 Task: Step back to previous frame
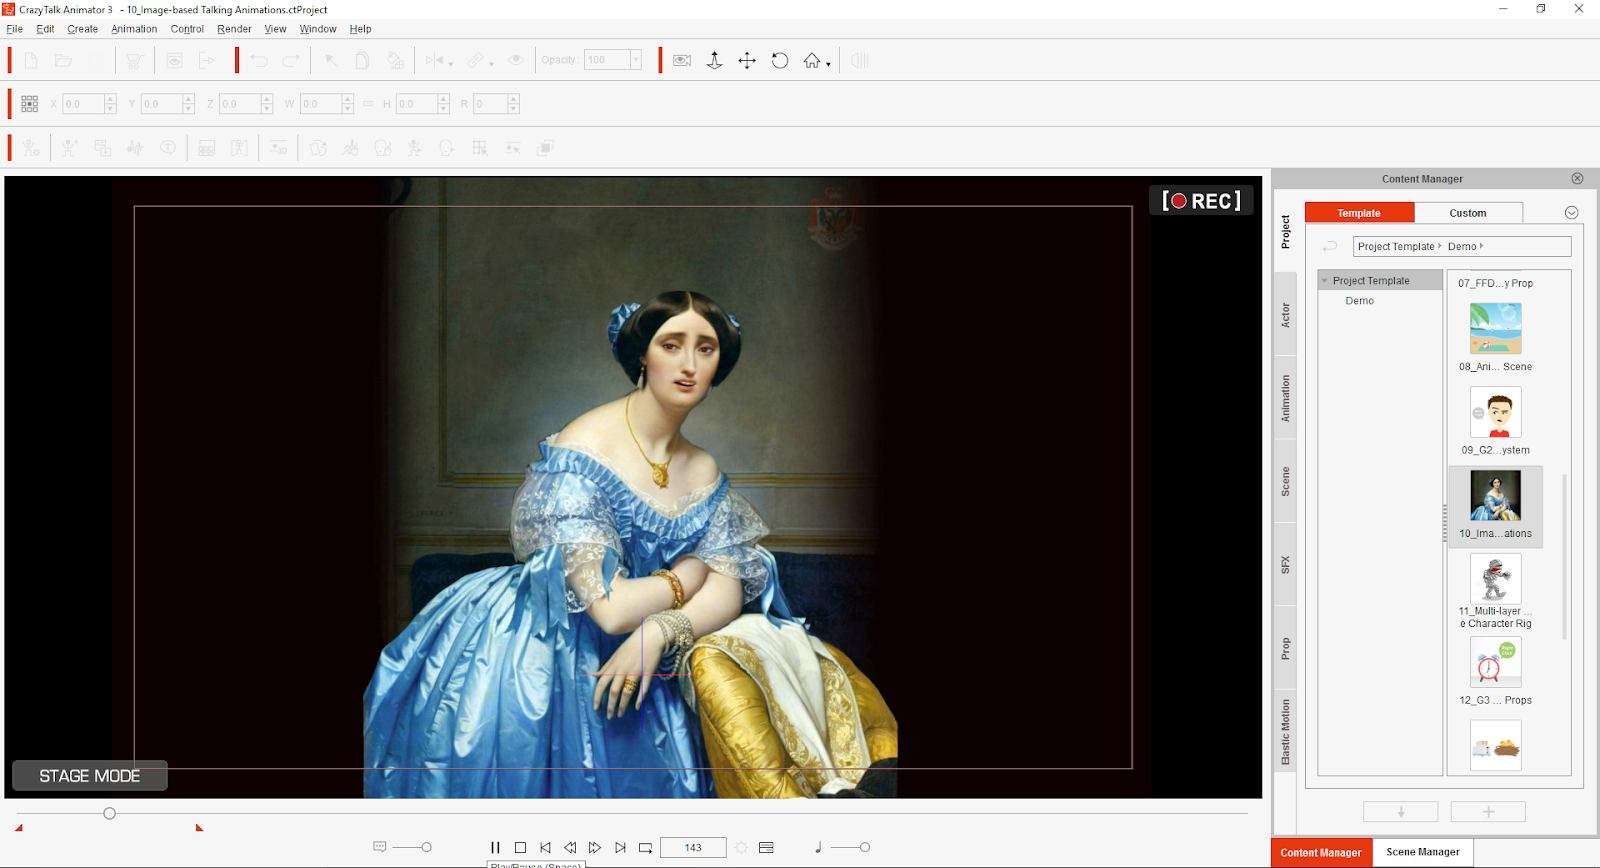570,847
